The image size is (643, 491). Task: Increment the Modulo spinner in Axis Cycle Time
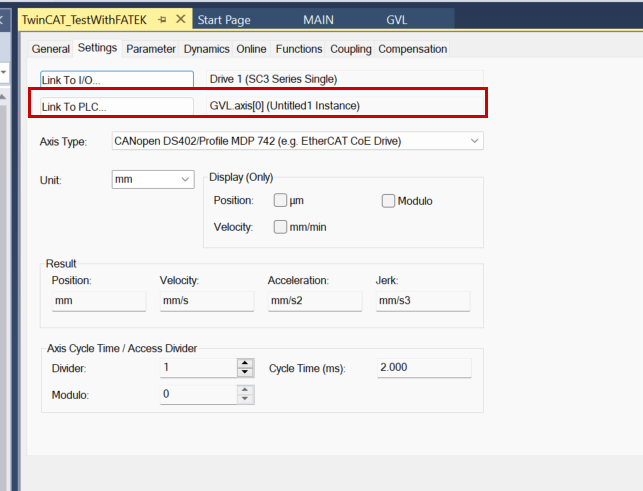(245, 390)
